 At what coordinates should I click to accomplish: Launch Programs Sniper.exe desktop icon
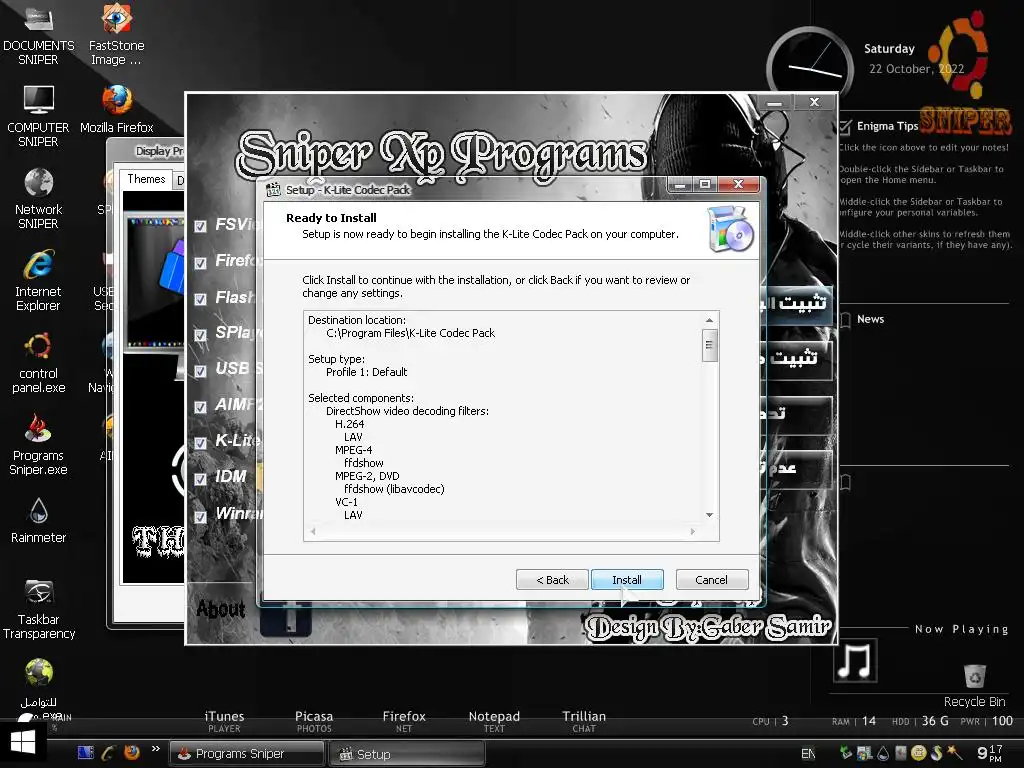39,445
